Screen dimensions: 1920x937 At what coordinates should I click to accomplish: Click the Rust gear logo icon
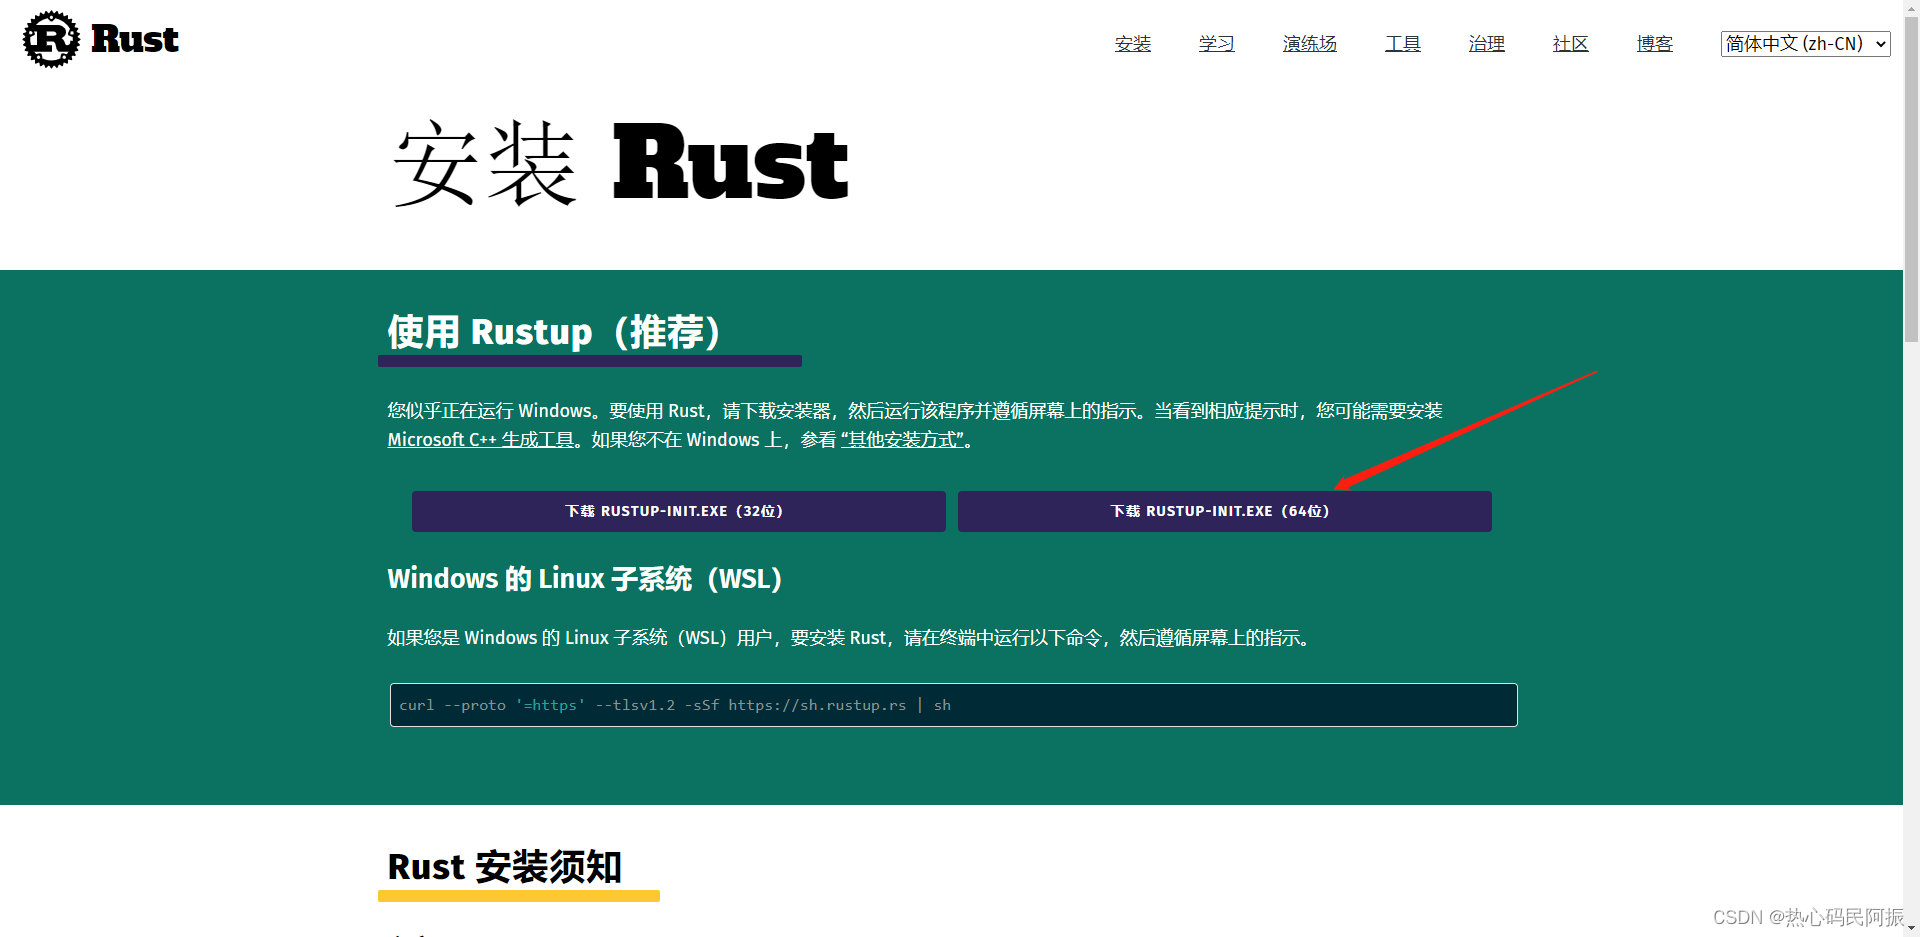pos(51,40)
